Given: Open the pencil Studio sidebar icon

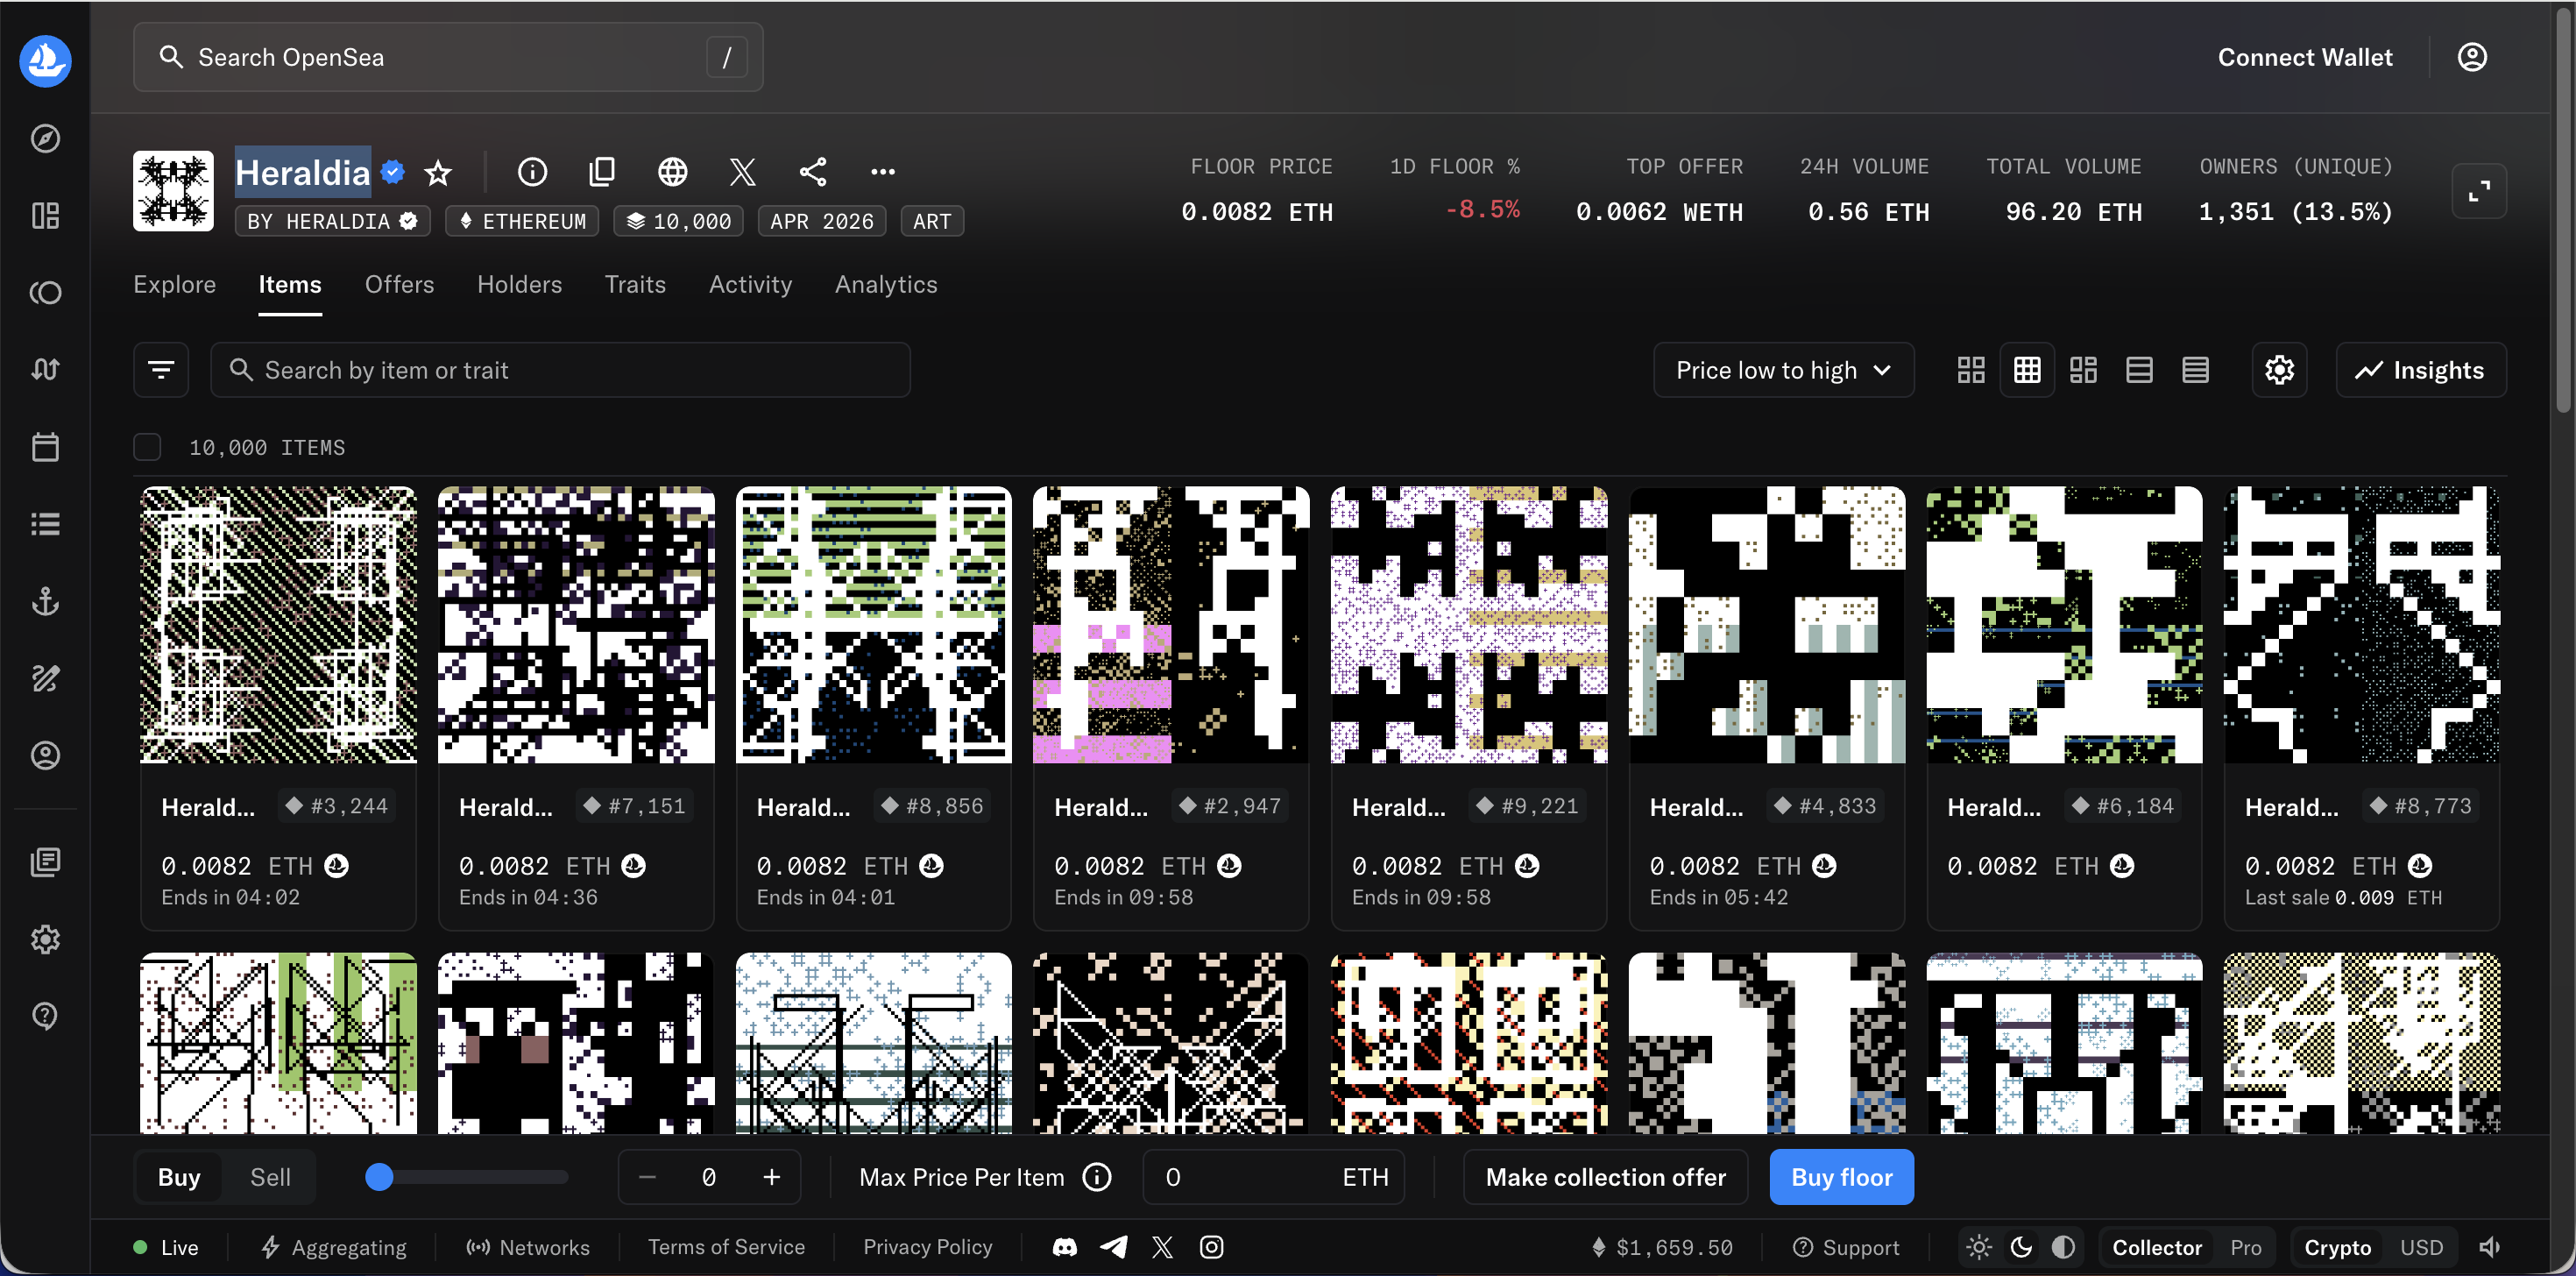Looking at the screenshot, I should tap(45, 678).
